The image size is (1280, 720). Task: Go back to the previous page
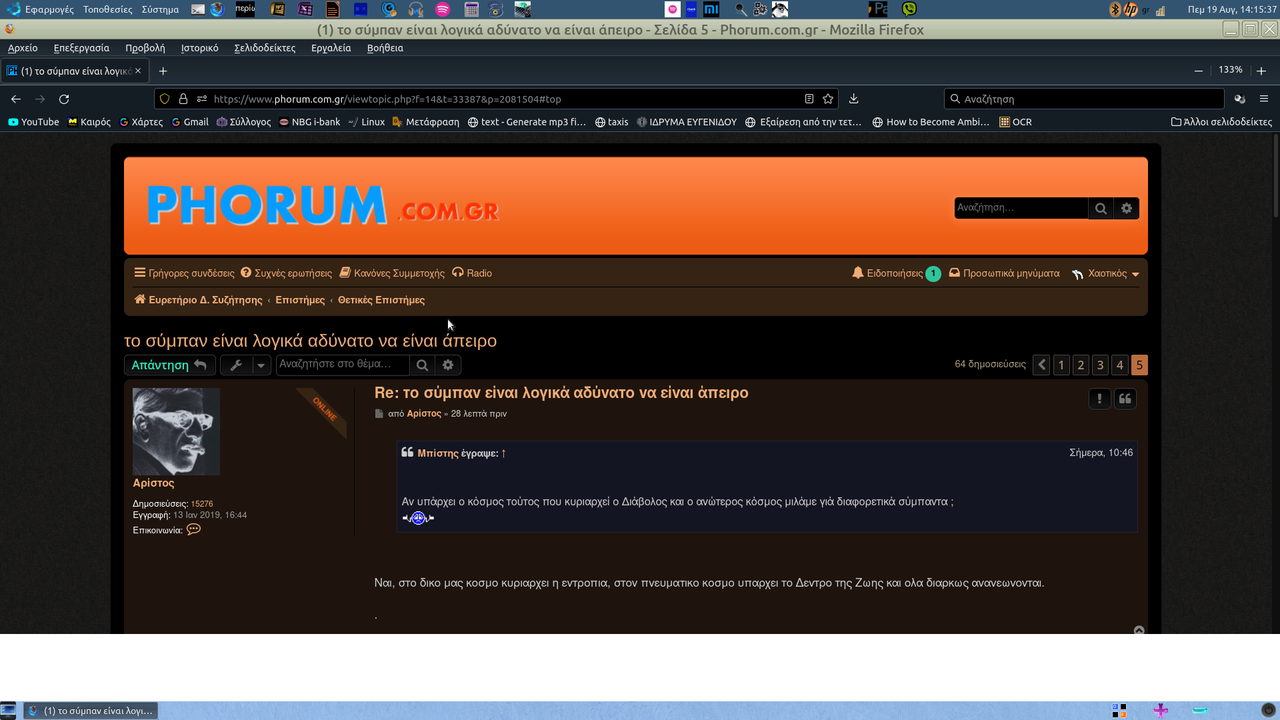16,99
